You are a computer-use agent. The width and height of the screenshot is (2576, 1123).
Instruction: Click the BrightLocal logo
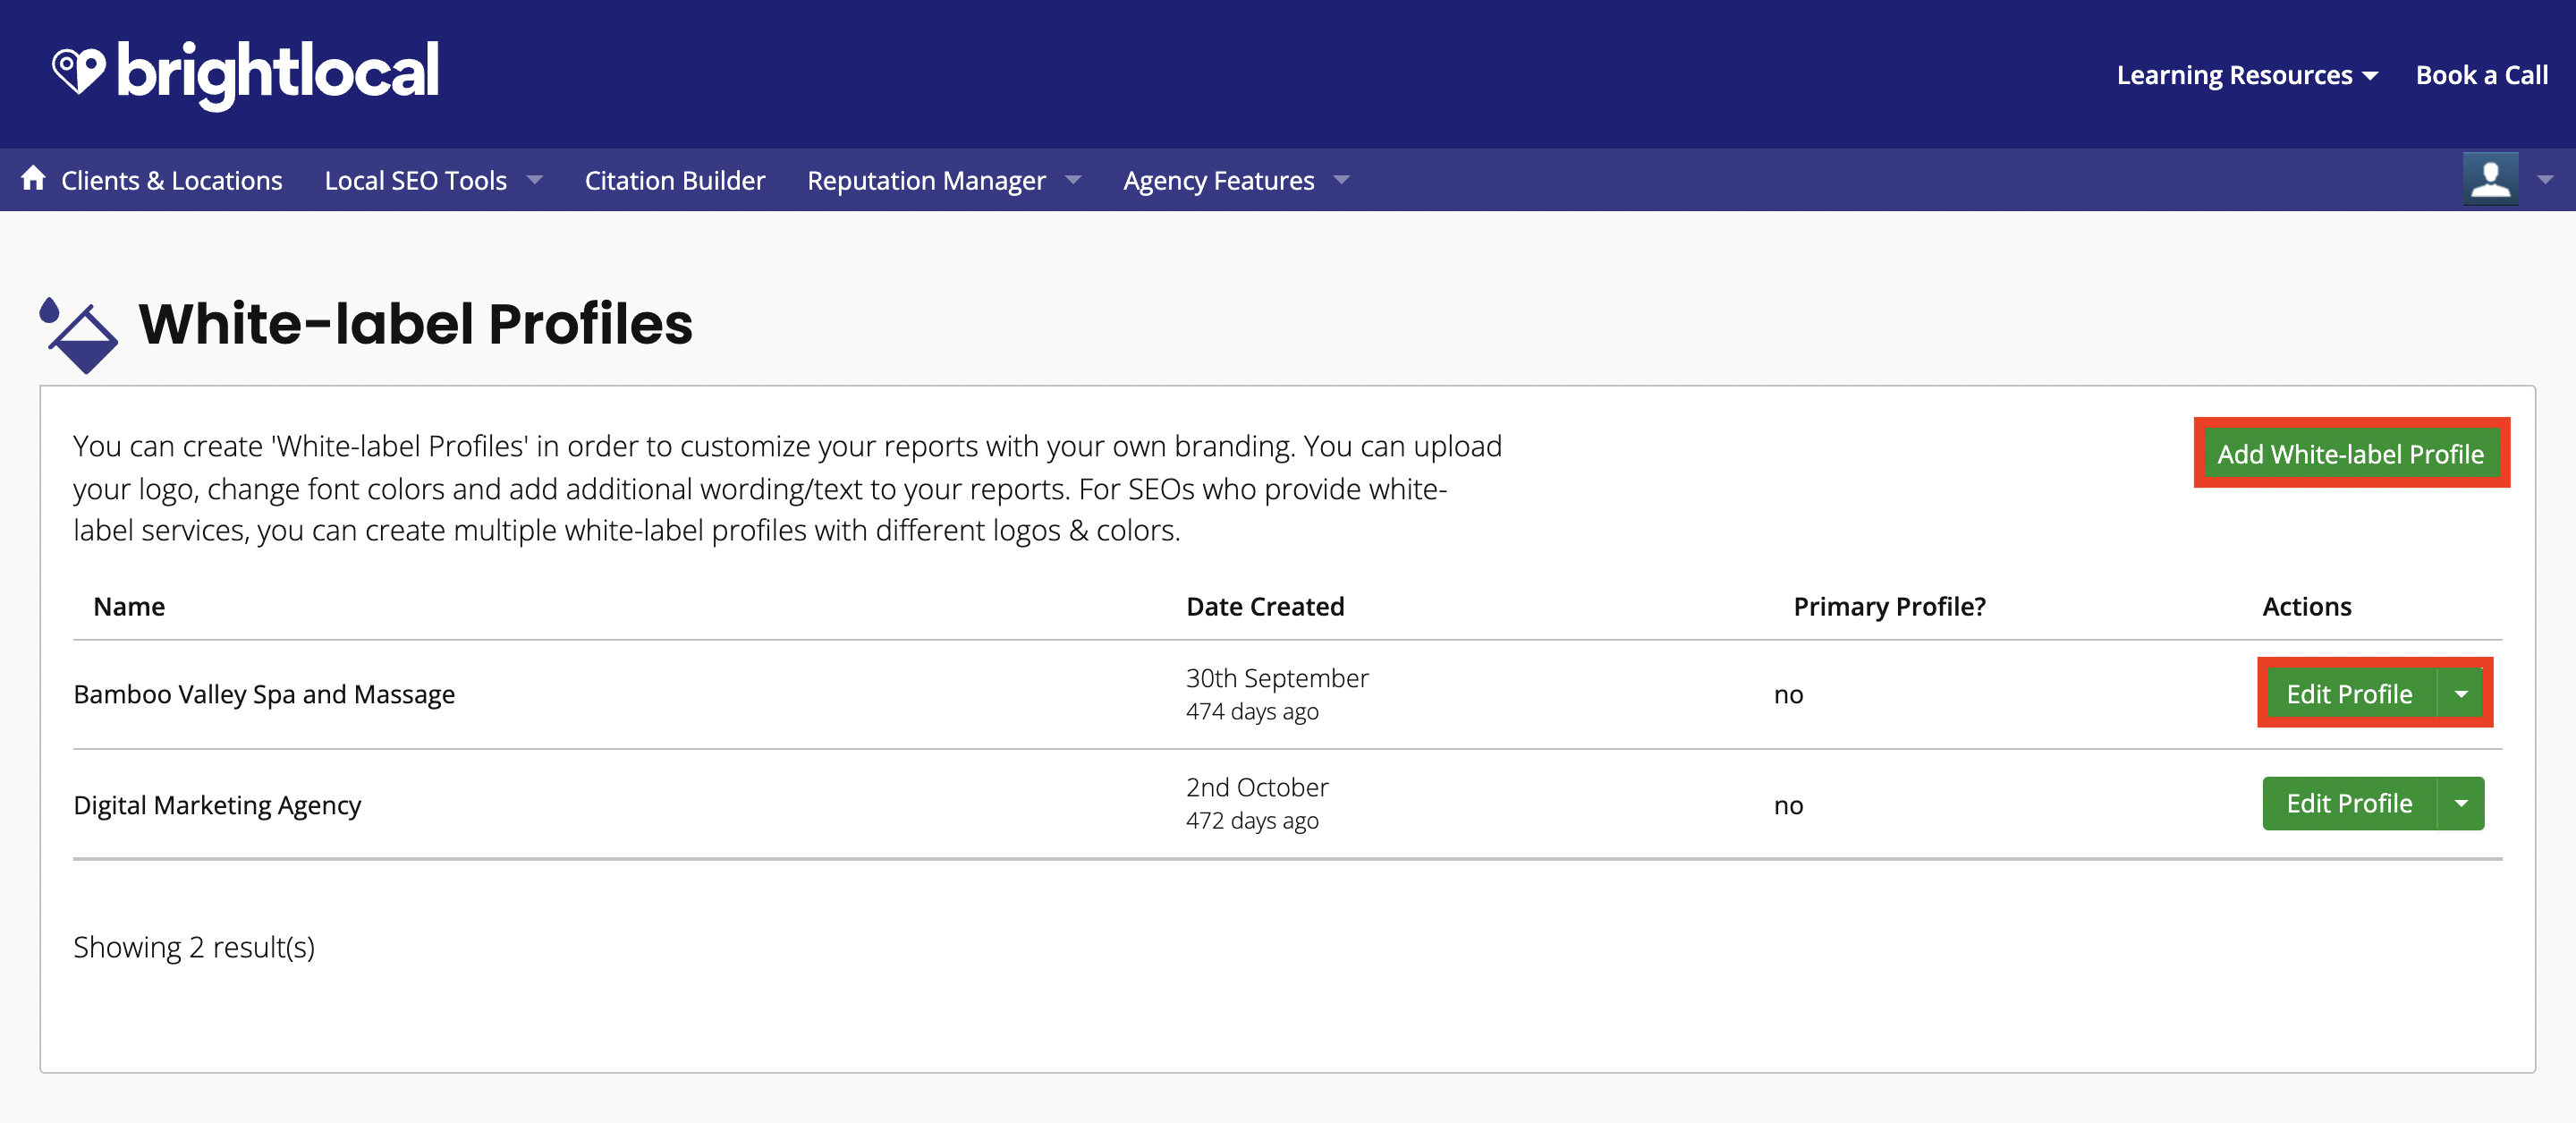pyautogui.click(x=245, y=74)
